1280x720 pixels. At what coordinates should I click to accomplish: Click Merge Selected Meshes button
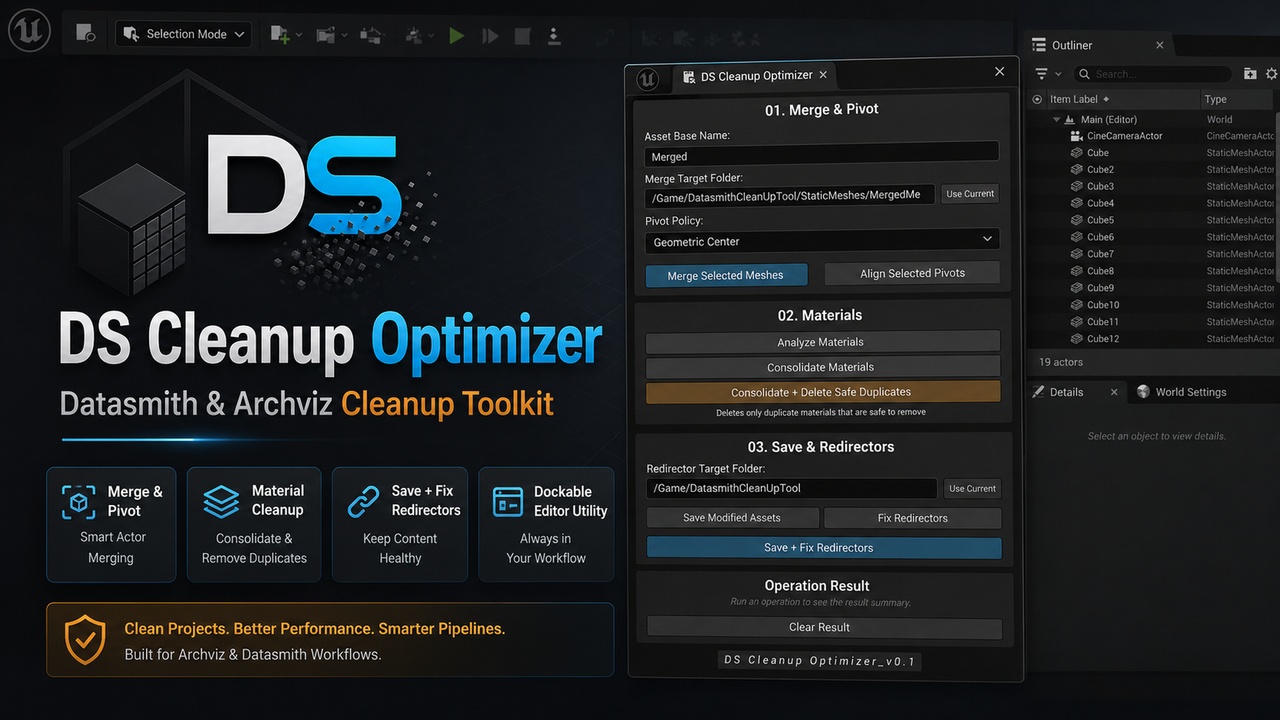point(726,275)
